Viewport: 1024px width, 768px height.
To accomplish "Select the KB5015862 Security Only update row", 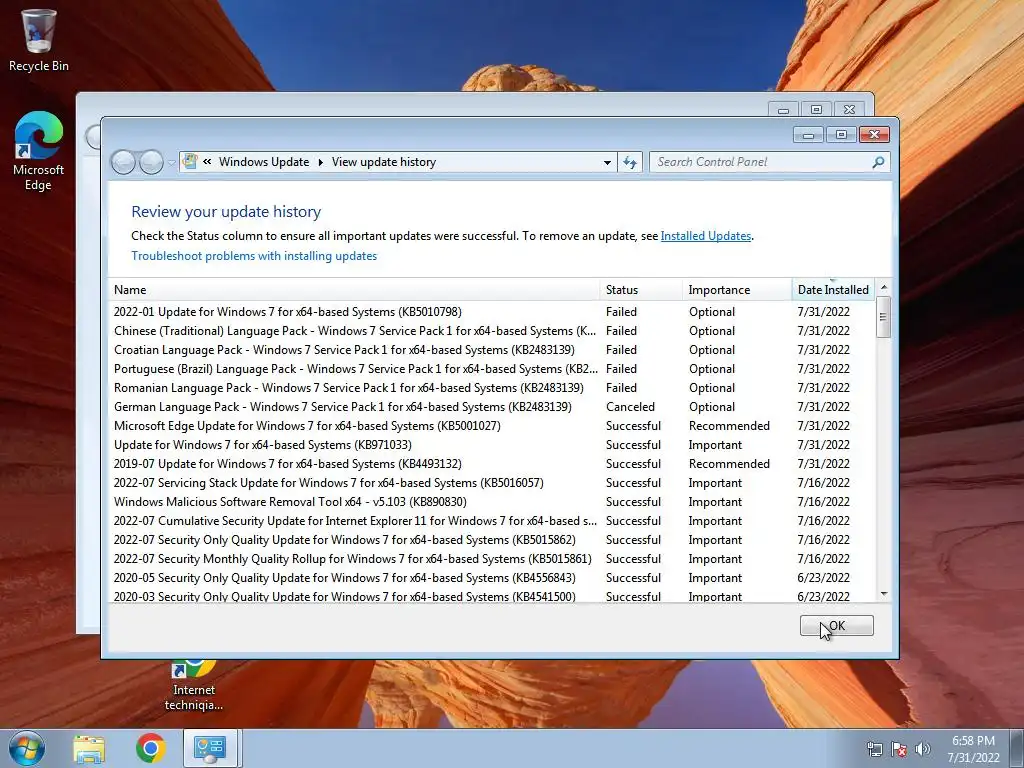I will [491, 539].
